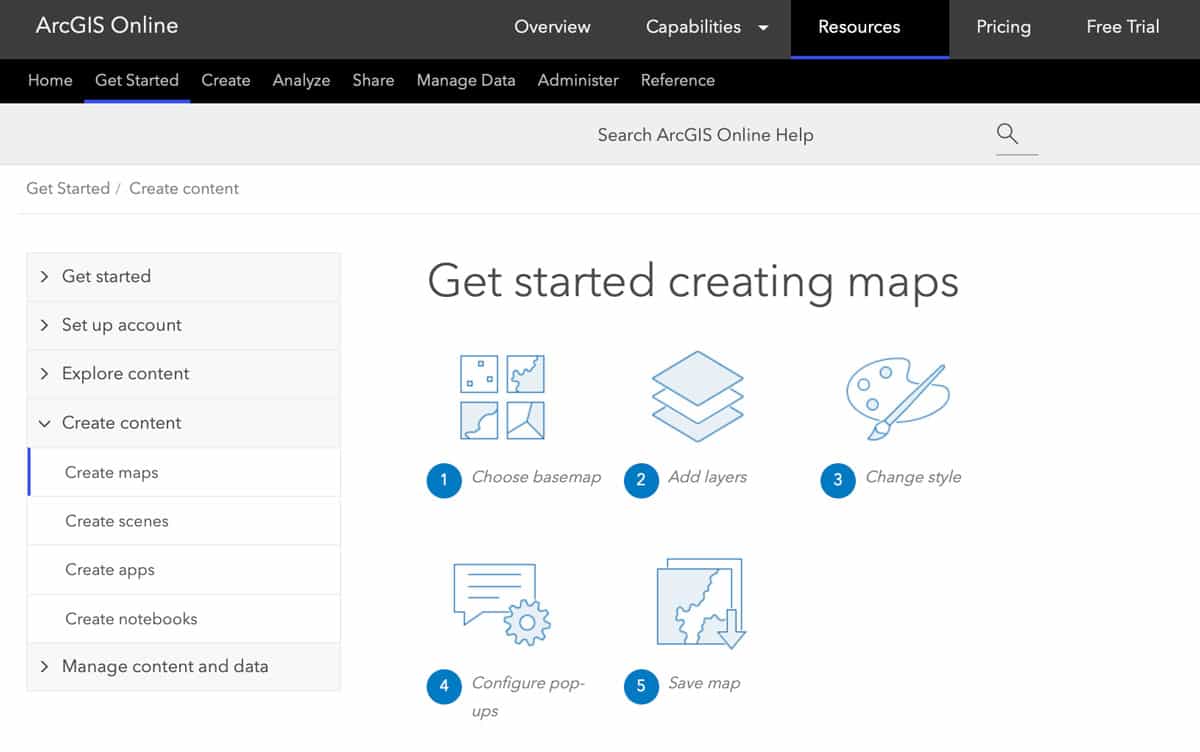Open the Configure pop-ups speech bubble icon

[502, 603]
